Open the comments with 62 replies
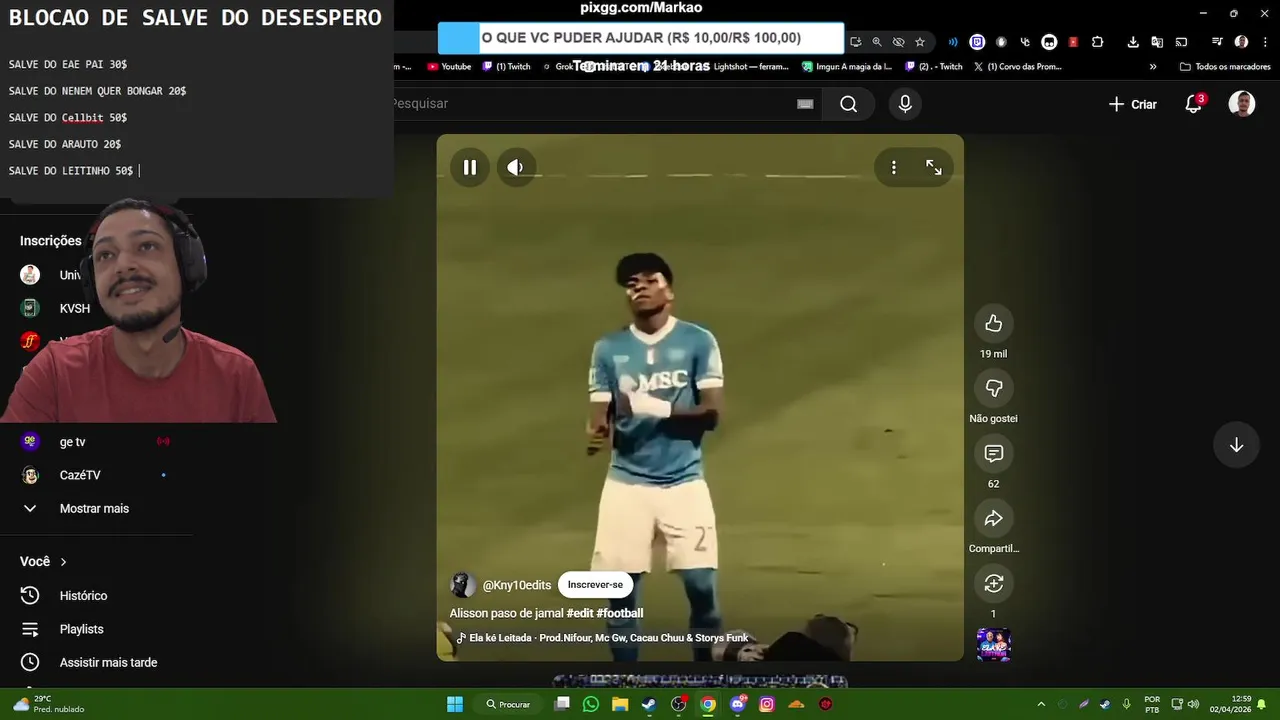Screen dimensions: 1280x720 tap(993, 453)
